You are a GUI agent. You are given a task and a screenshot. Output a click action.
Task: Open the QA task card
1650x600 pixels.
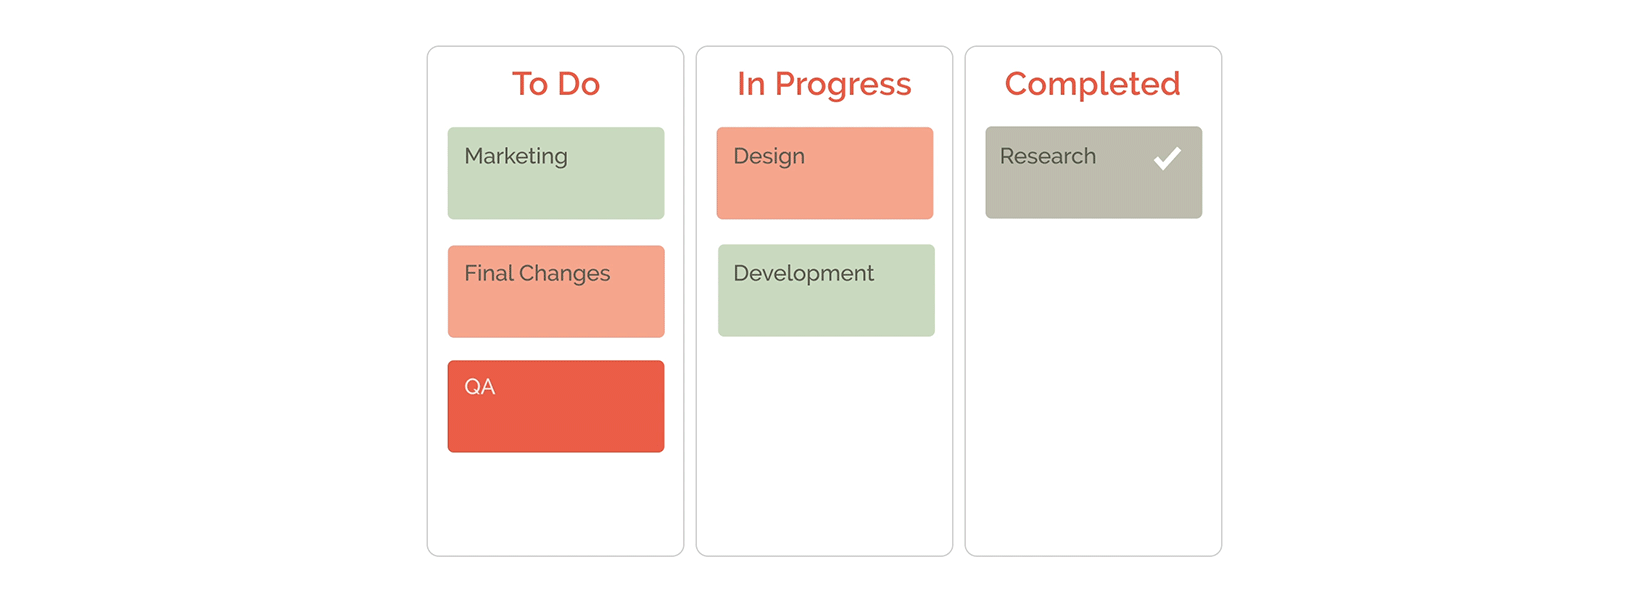click(556, 406)
